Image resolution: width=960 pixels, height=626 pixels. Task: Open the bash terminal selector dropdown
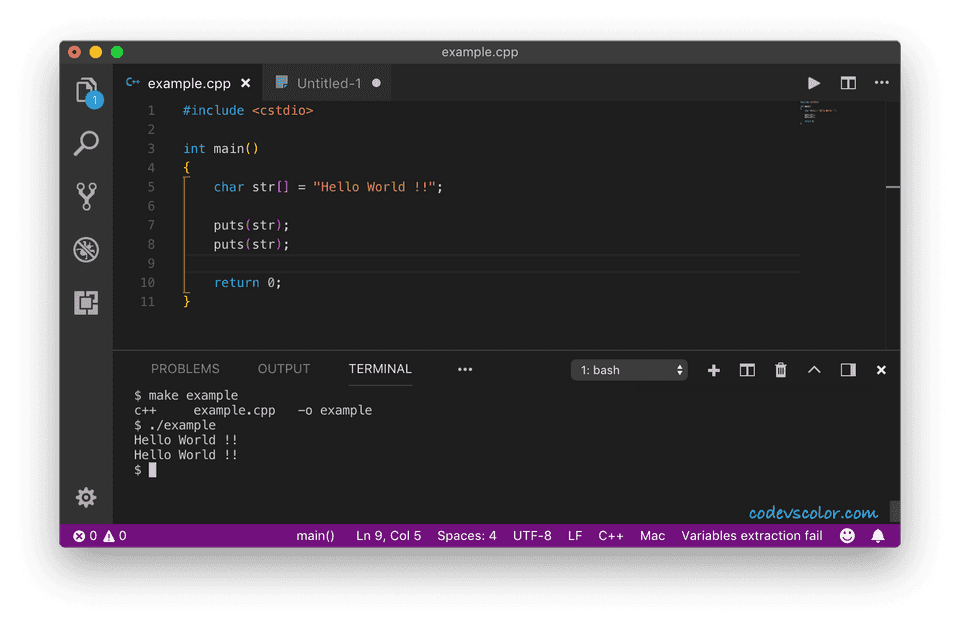point(629,369)
